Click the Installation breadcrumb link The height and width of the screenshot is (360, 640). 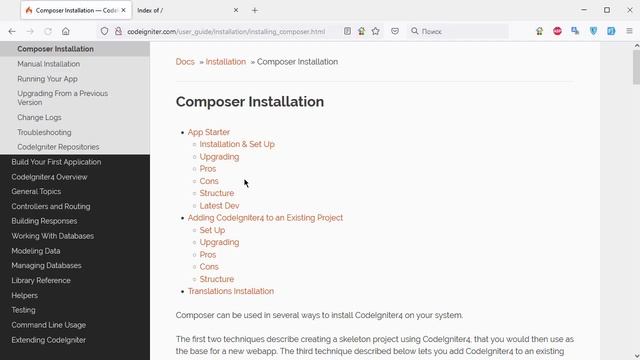tap(226, 62)
